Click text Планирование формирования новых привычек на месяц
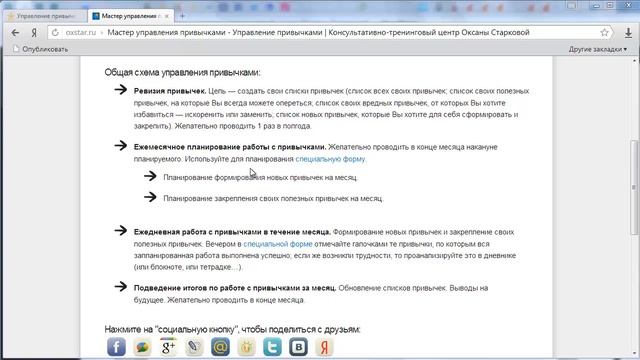 click(x=260, y=178)
